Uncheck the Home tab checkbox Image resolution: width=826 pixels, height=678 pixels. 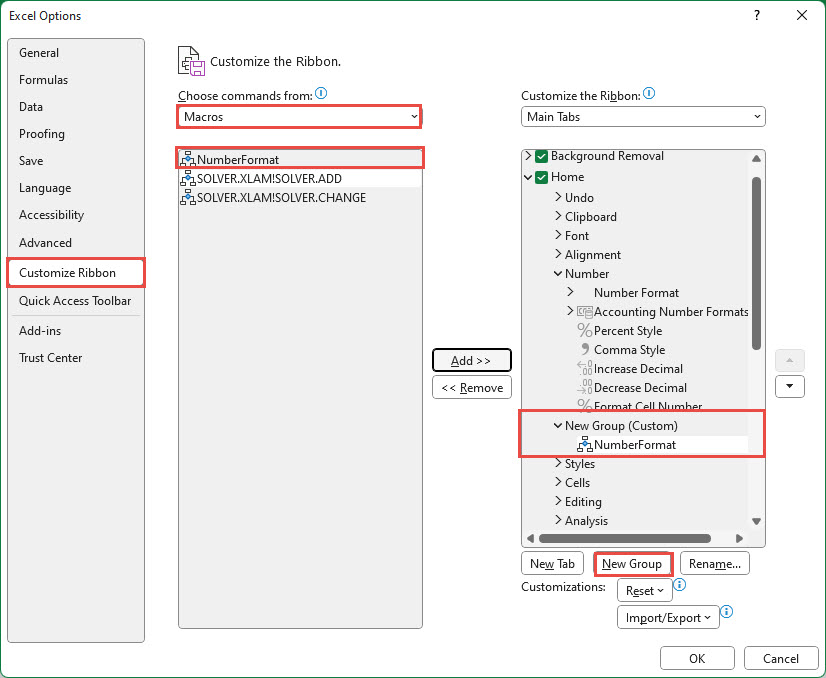[x=541, y=178]
